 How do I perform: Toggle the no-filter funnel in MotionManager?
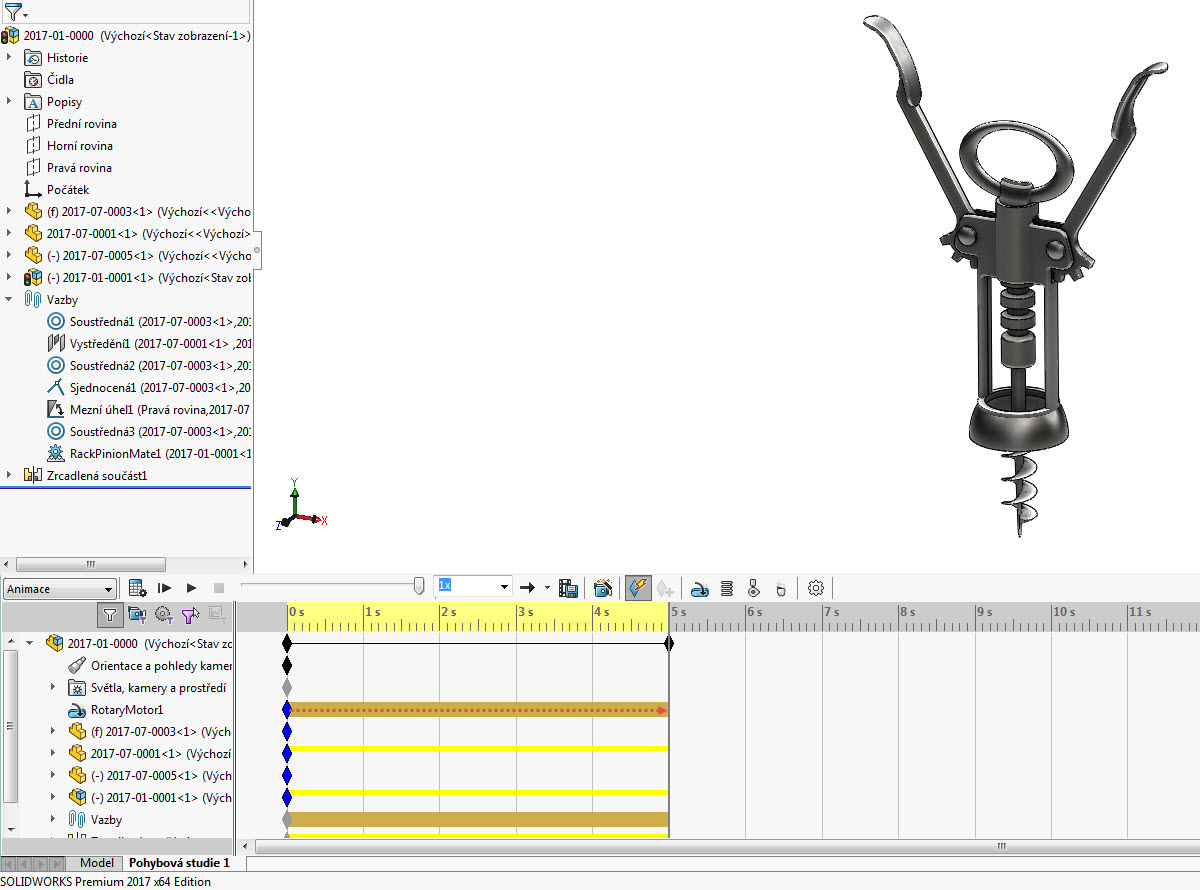coord(110,615)
